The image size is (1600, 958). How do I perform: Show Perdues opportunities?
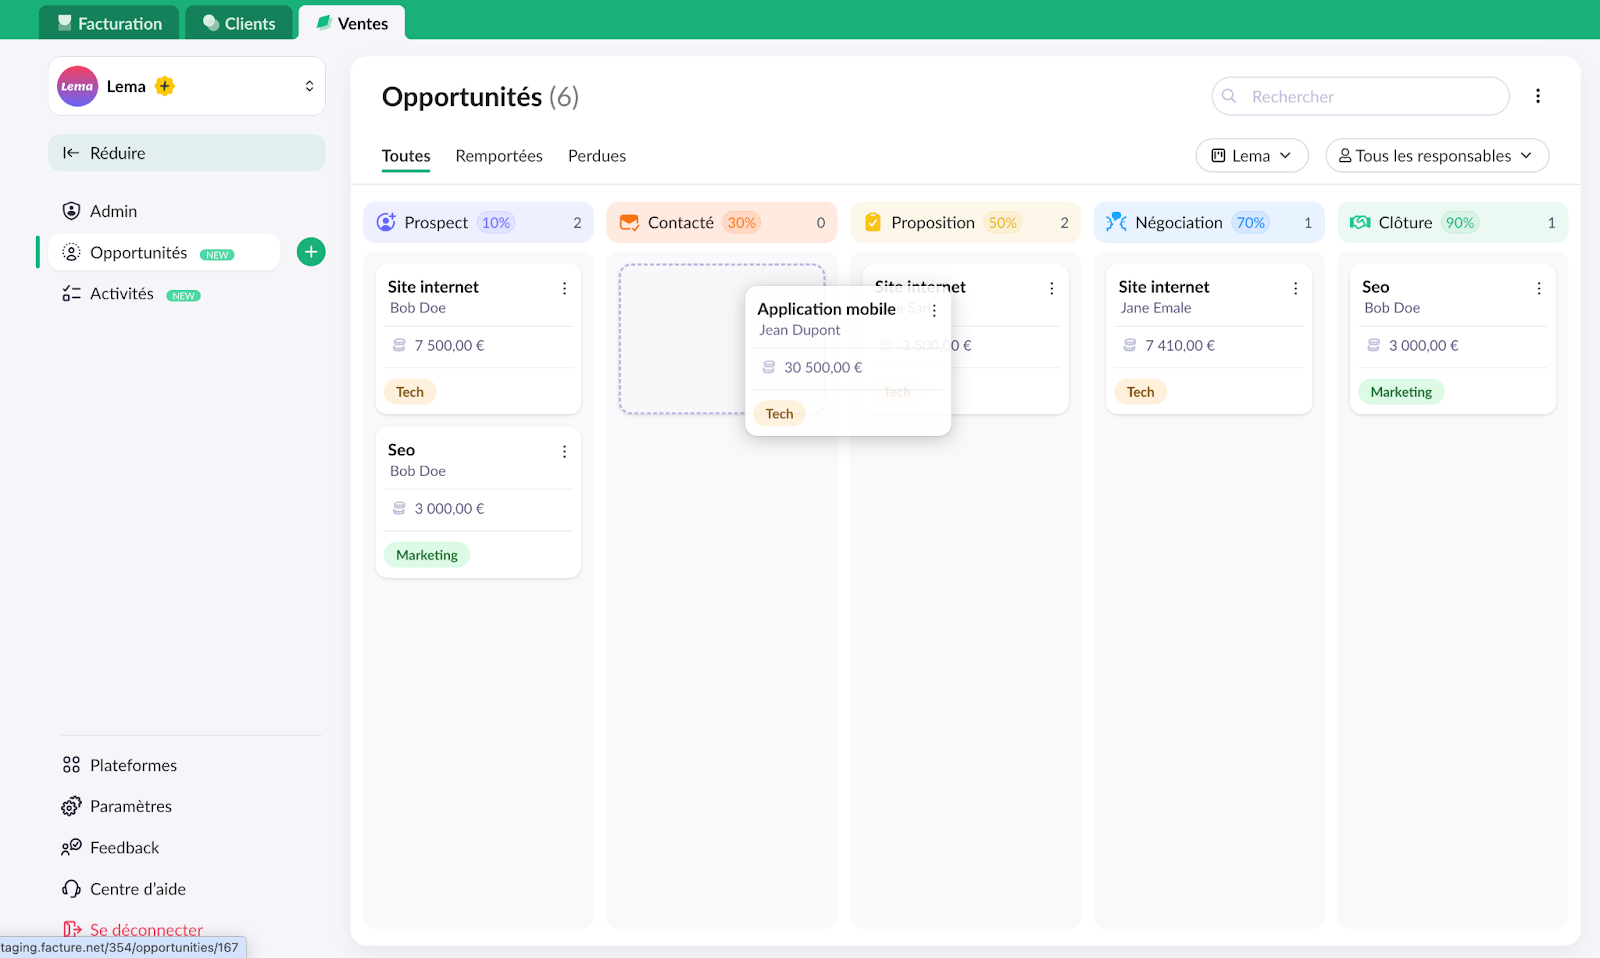coord(597,156)
